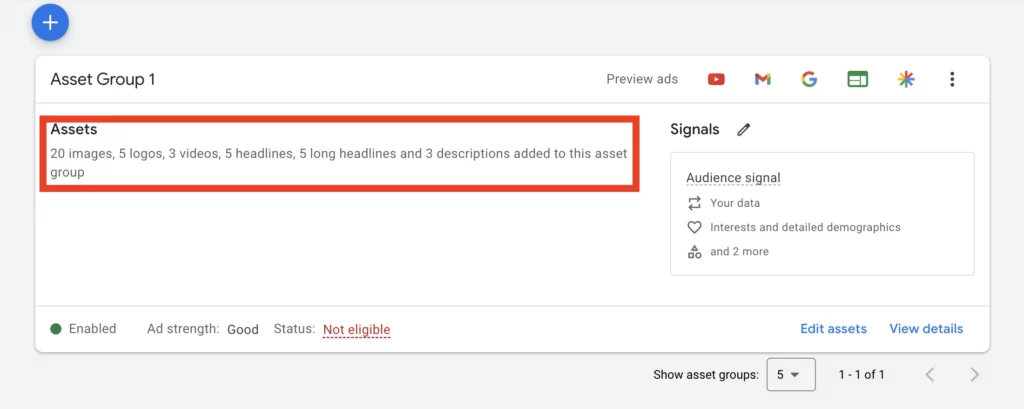Click the Asset Group 1 title
Screen dimensions: 1024x409
(103, 80)
